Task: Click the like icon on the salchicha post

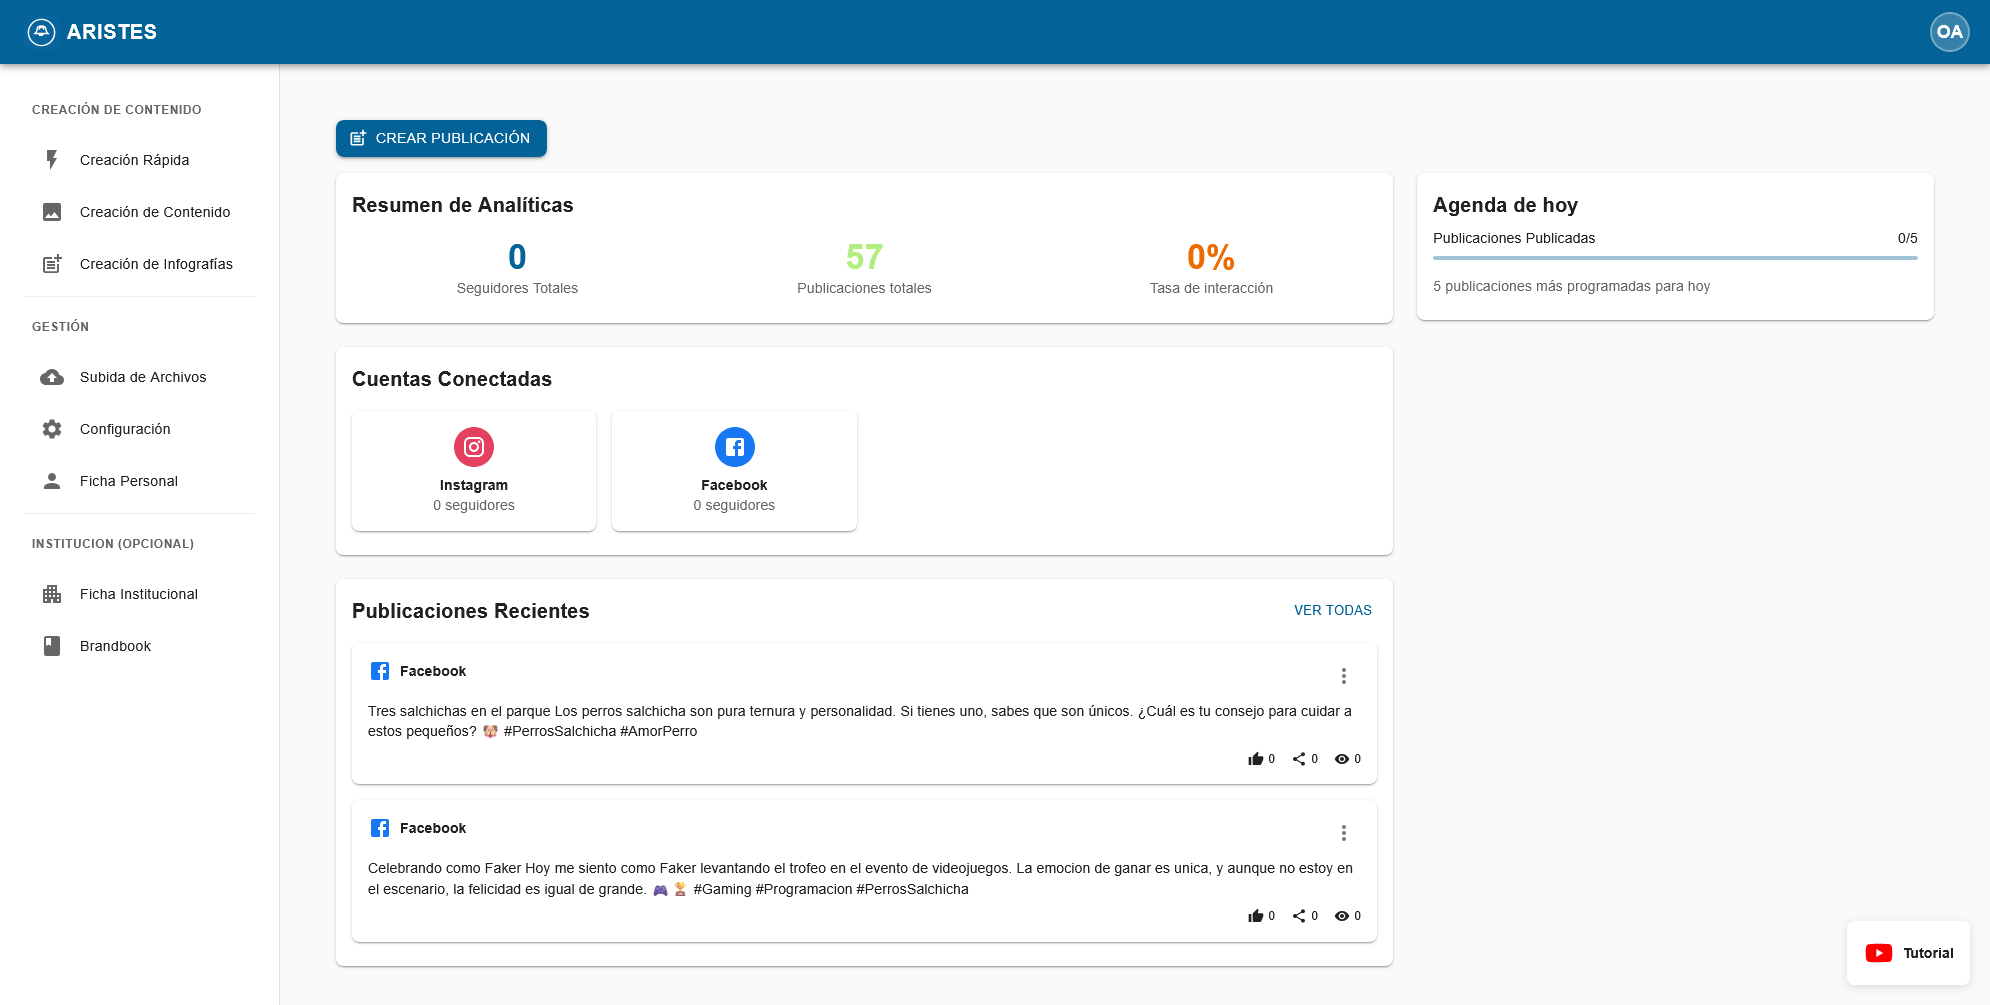Action: coord(1256,758)
